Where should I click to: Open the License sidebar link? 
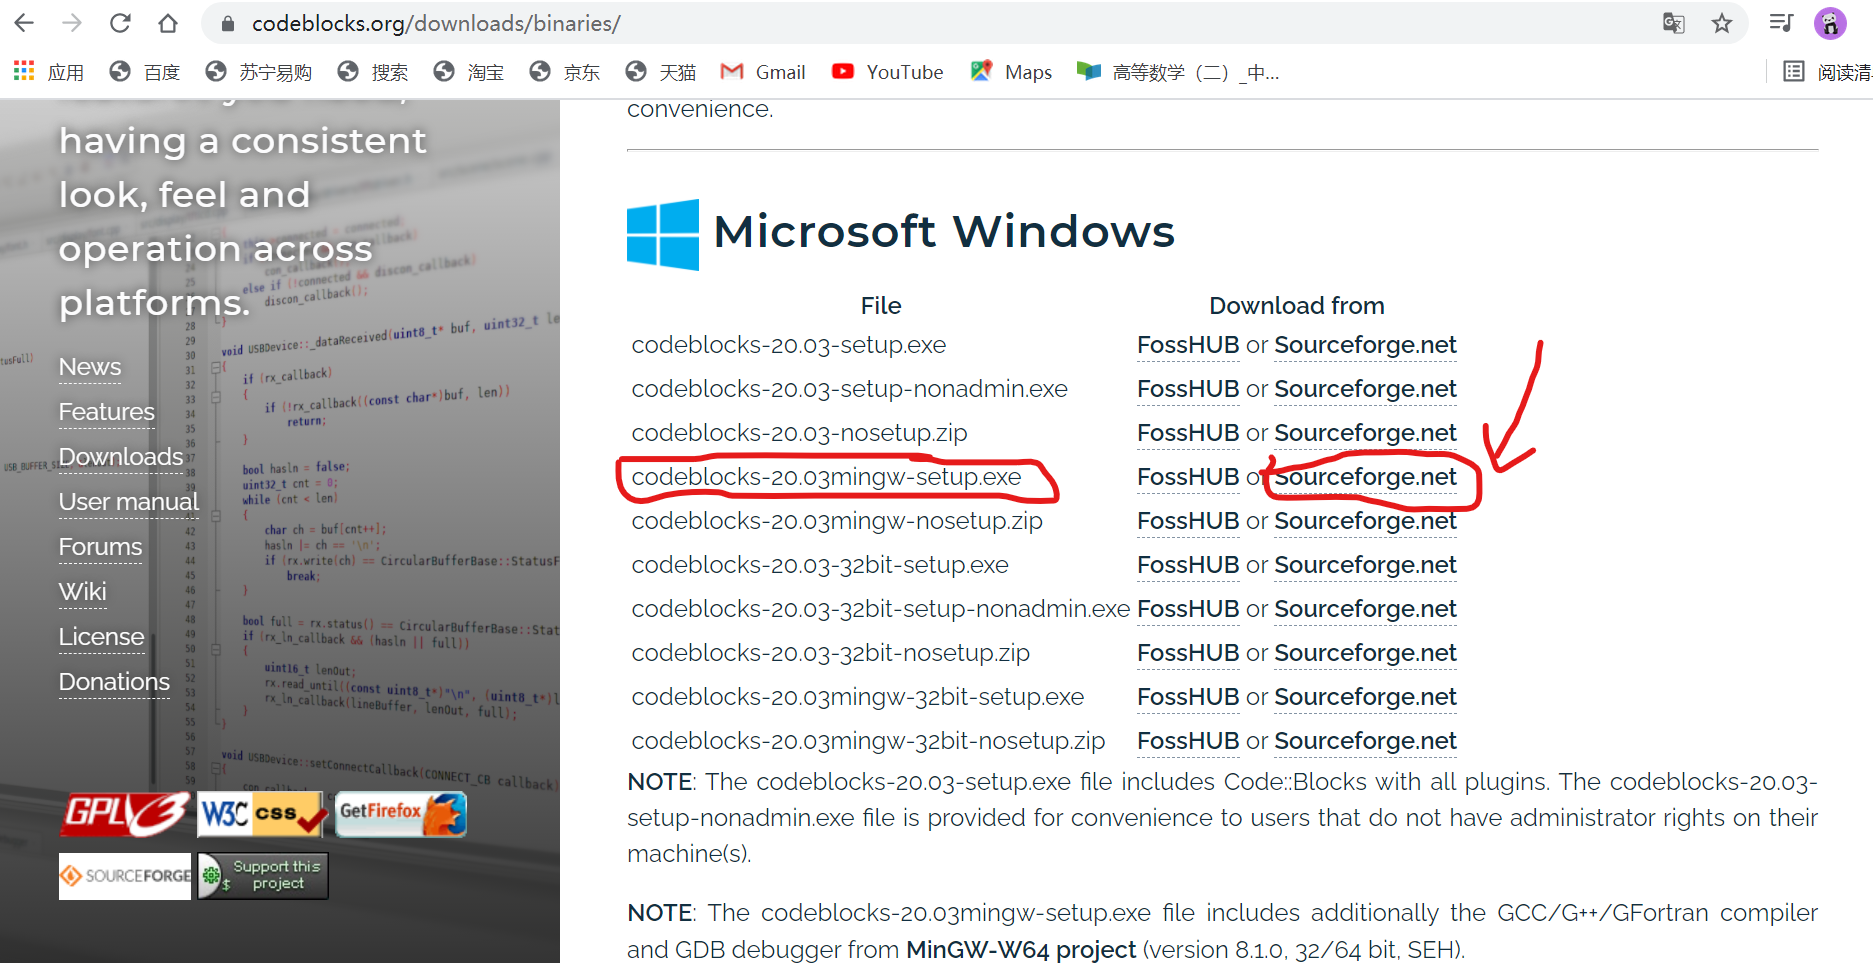(101, 637)
